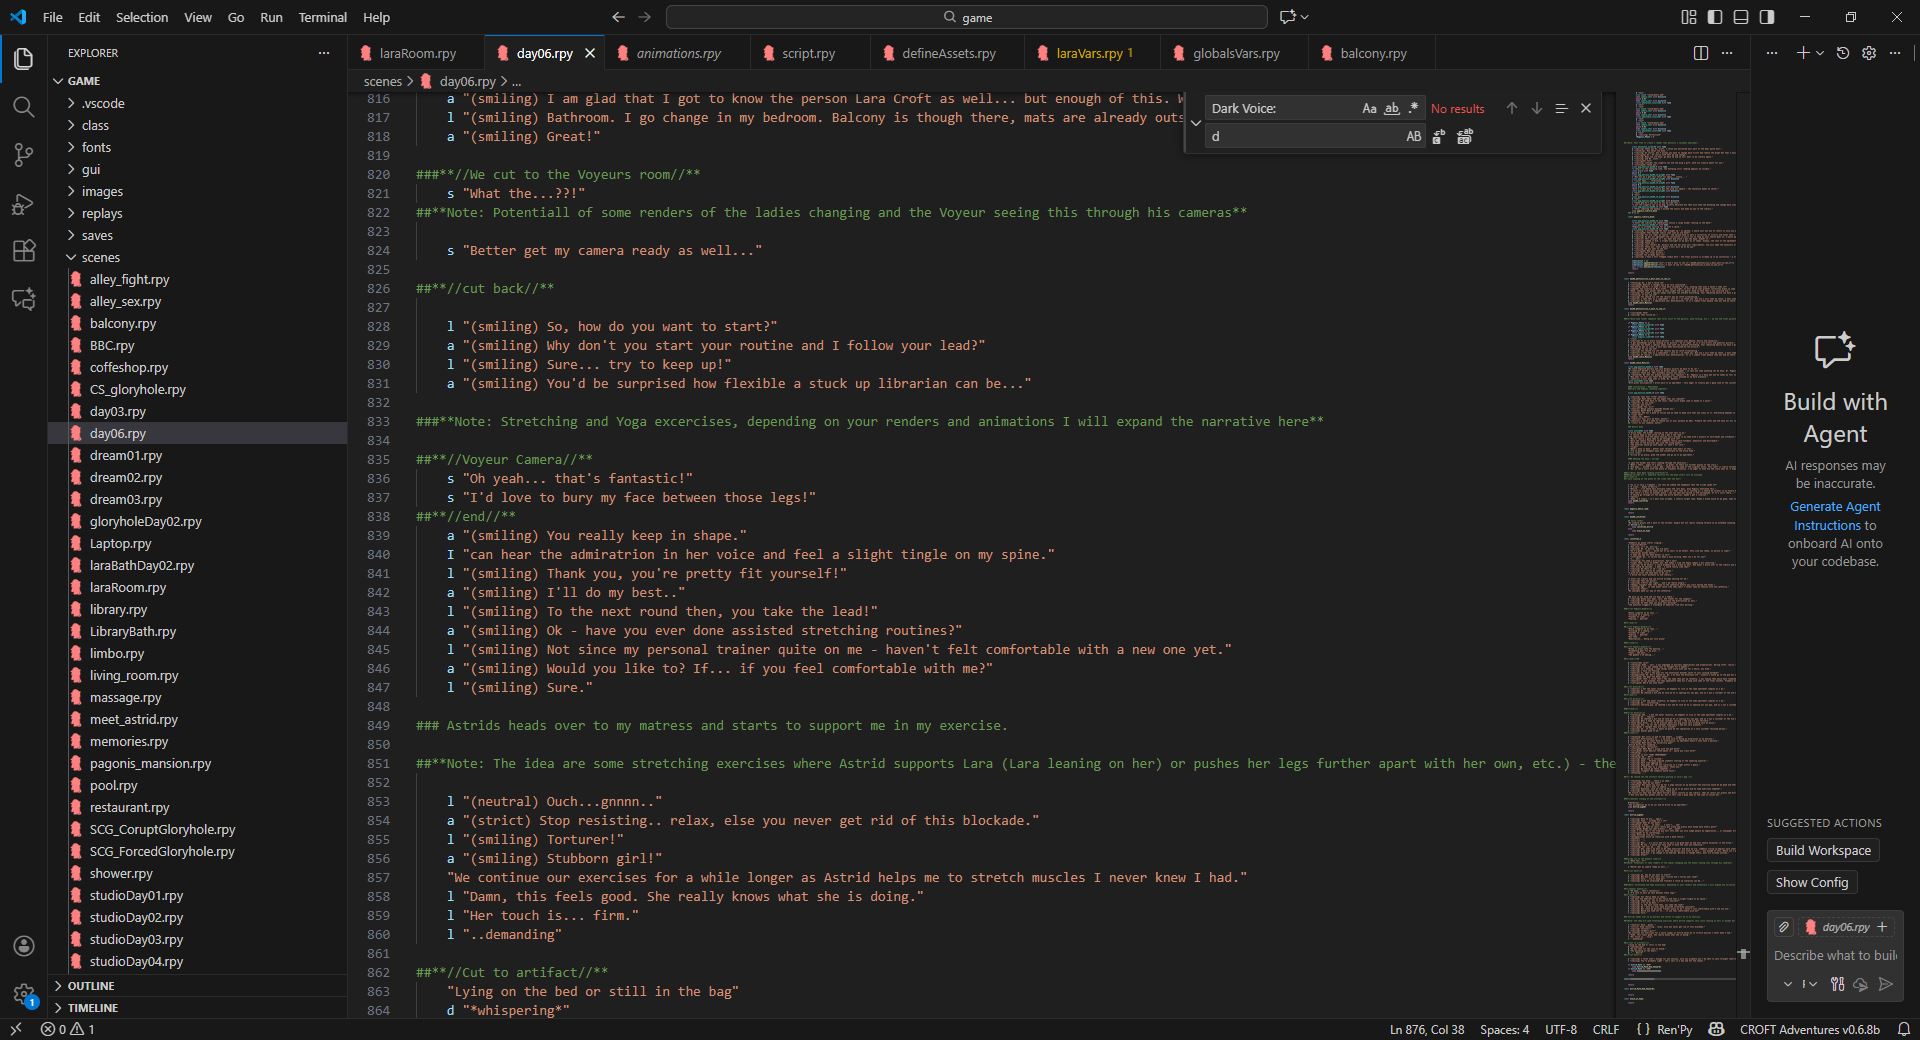The height and width of the screenshot is (1040, 1920).
Task: Switch to the laraRoom.rpy tab
Action: click(x=417, y=53)
